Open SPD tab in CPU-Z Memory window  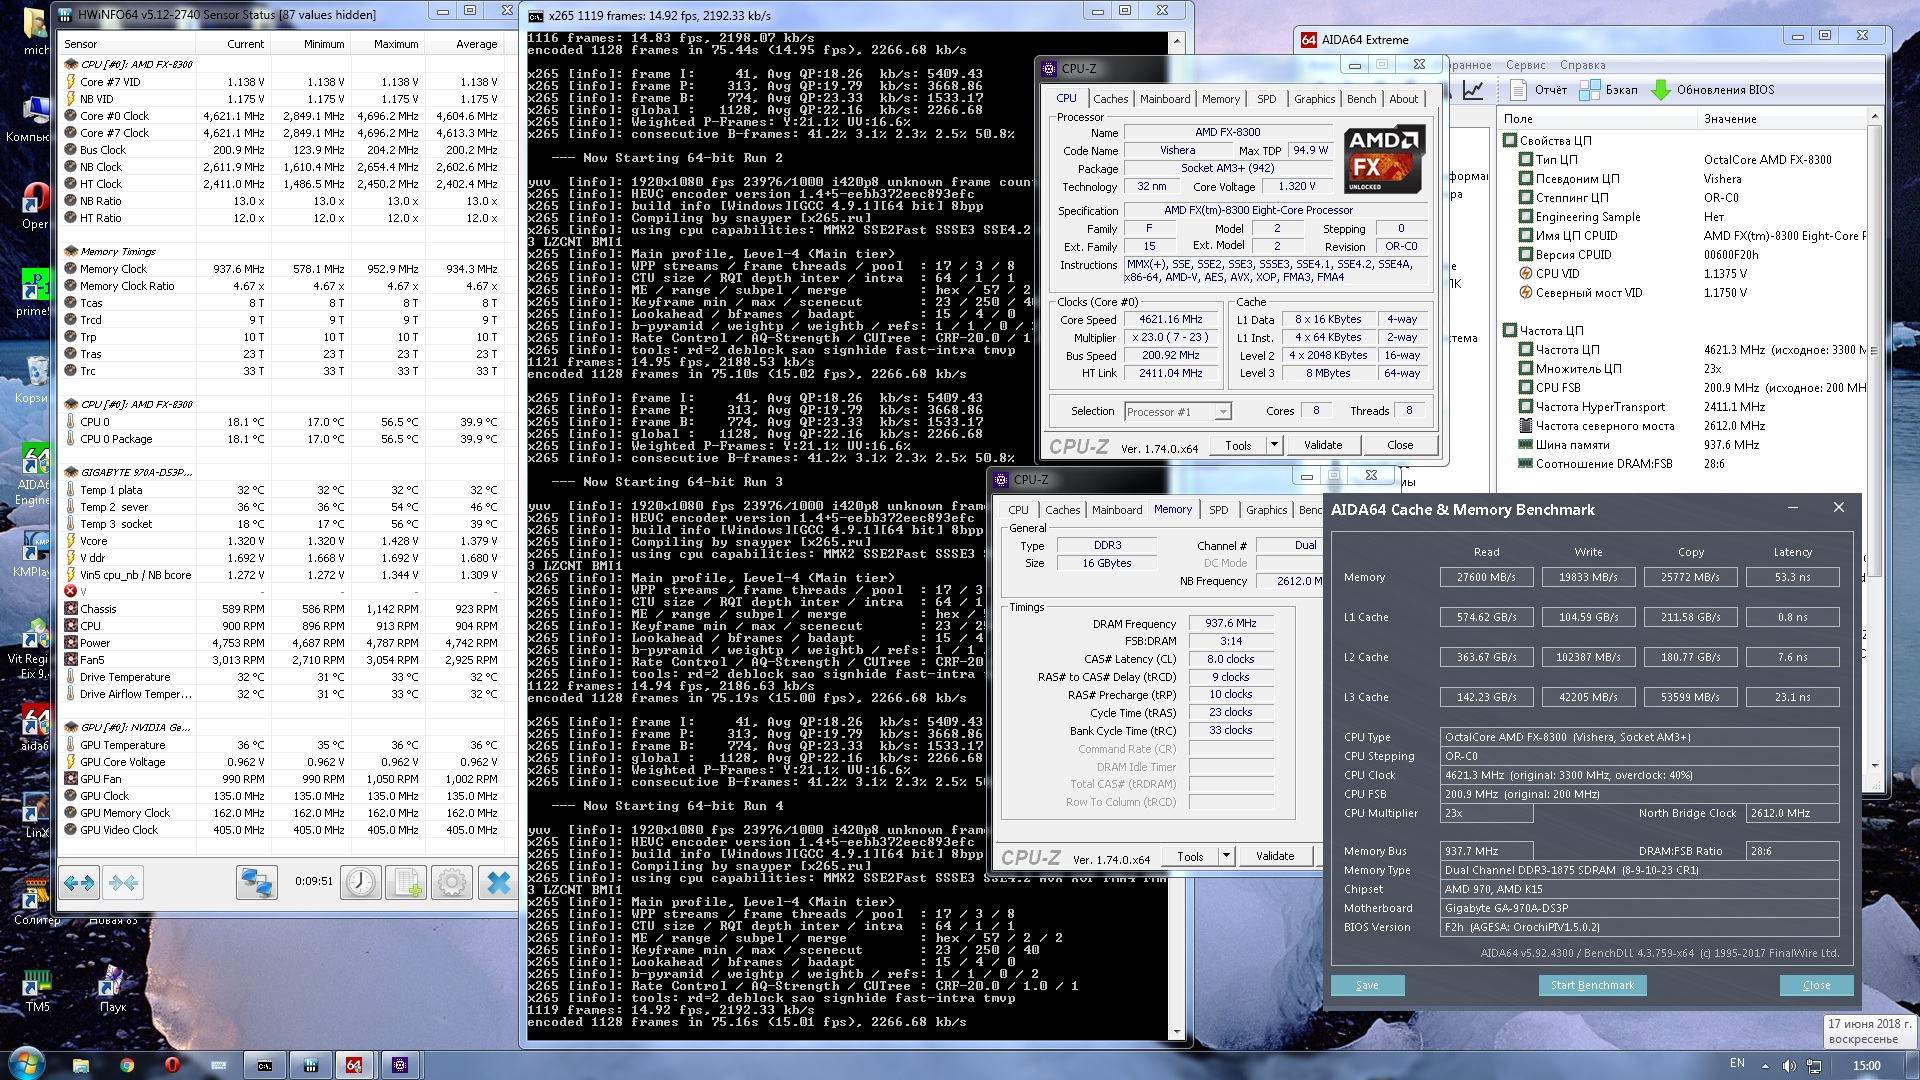click(1218, 510)
